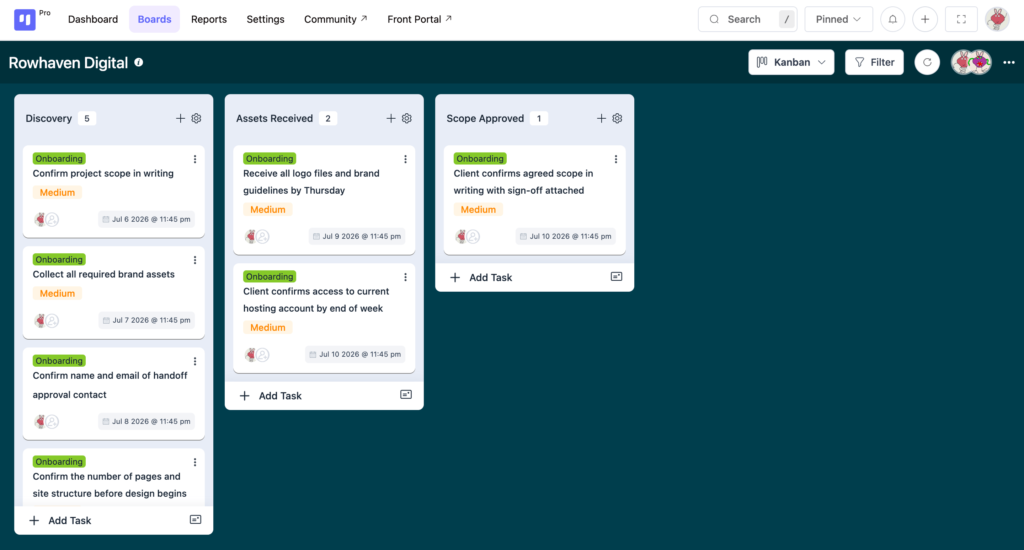
Task: Open Scope Approved column settings gear
Action: [617, 118]
